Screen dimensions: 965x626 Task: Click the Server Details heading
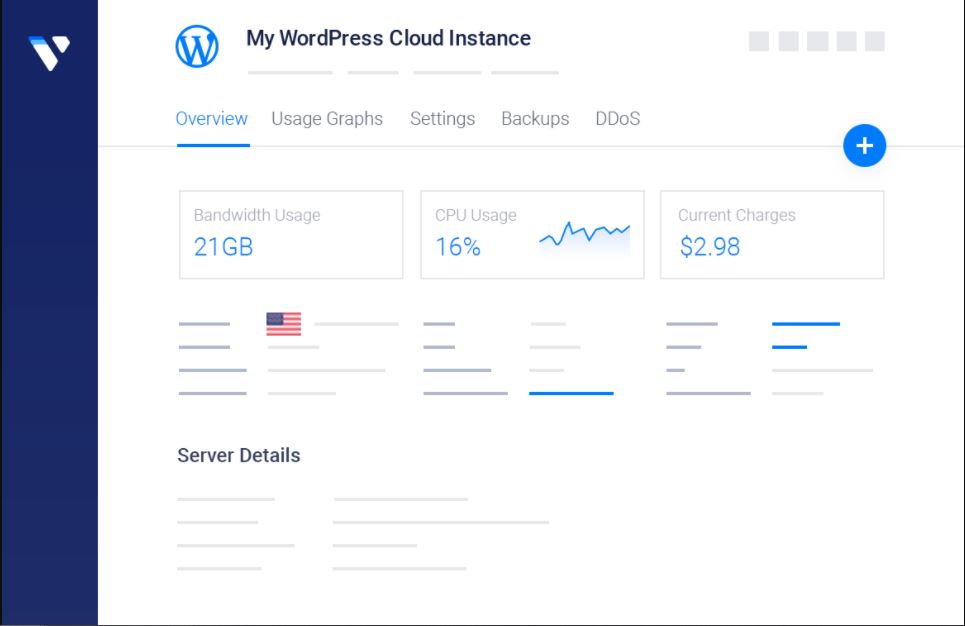237,454
